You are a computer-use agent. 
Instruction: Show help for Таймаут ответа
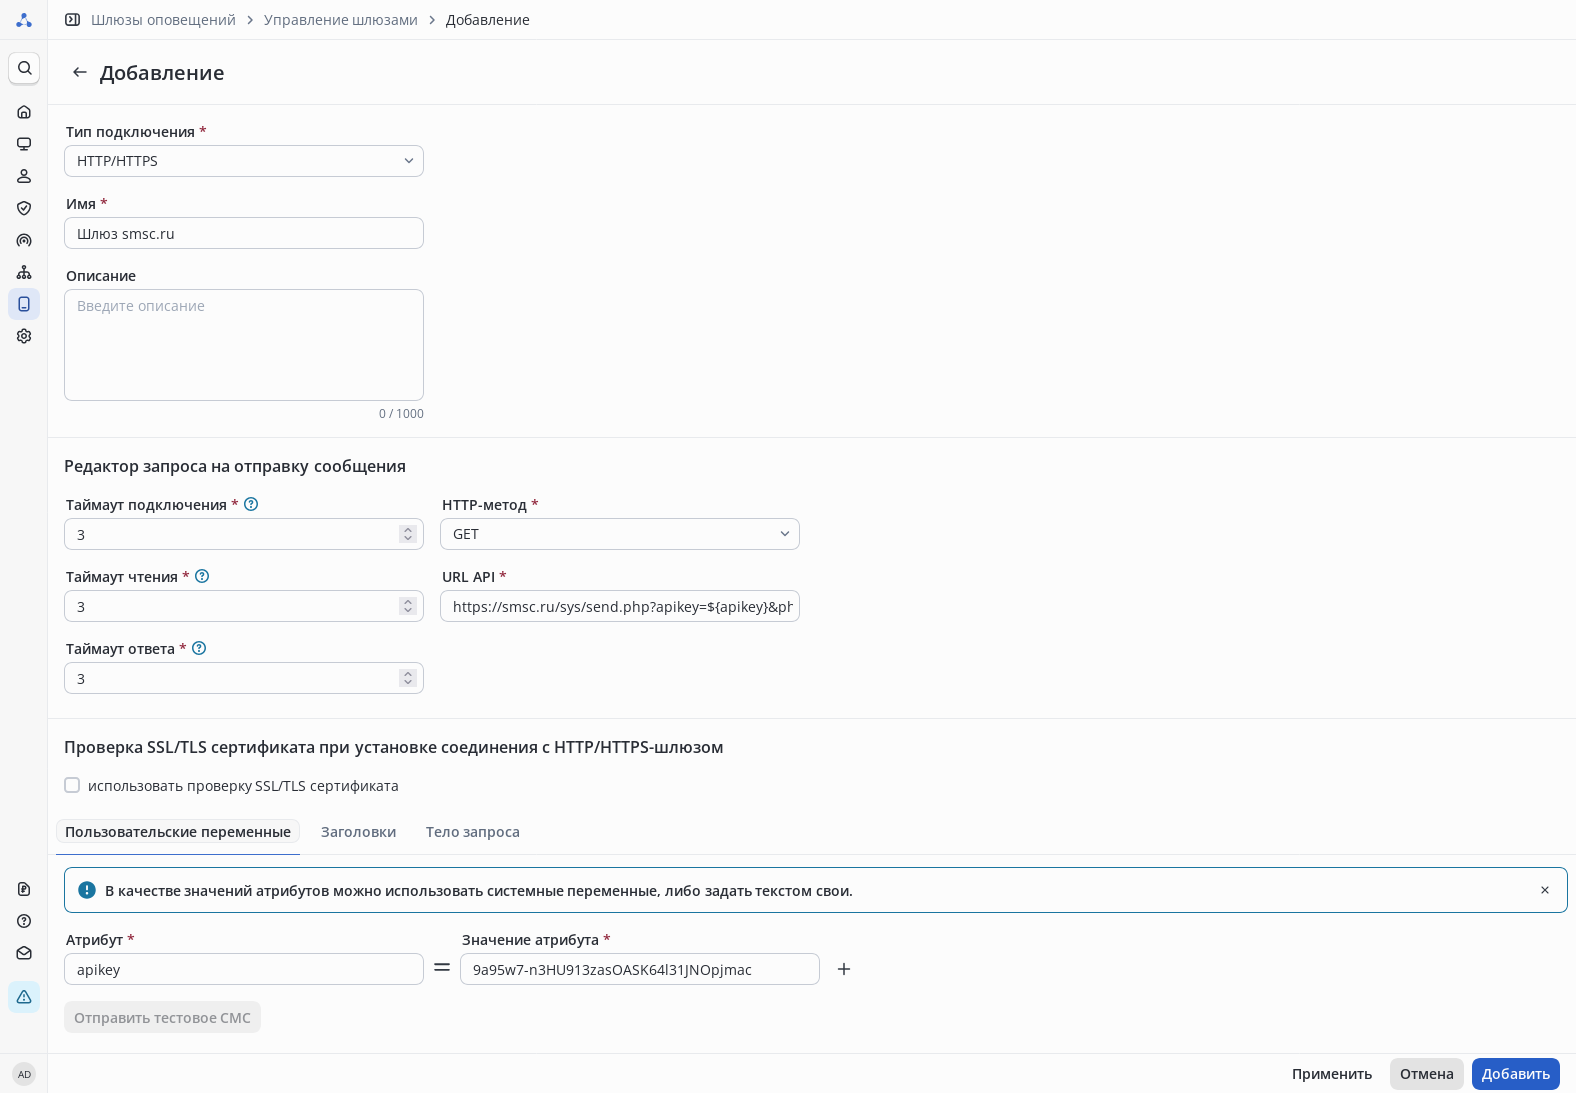(199, 648)
